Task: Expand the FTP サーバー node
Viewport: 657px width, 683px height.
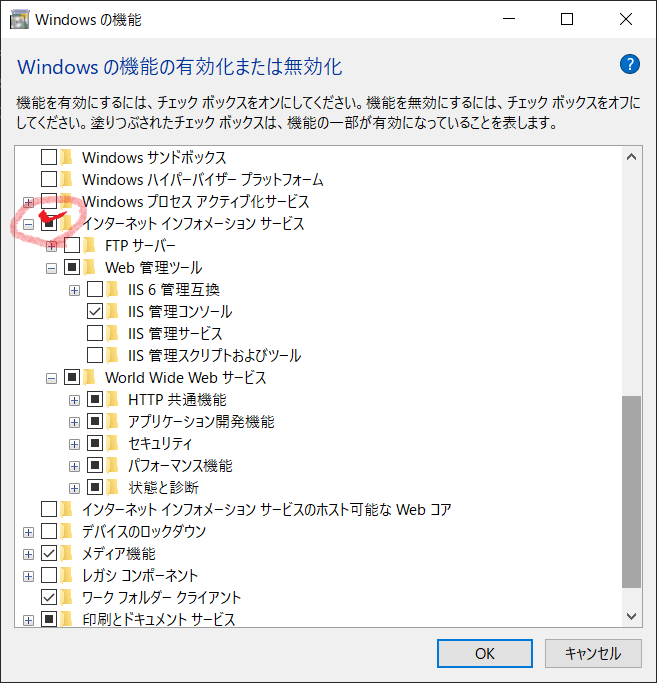Action: (51, 247)
